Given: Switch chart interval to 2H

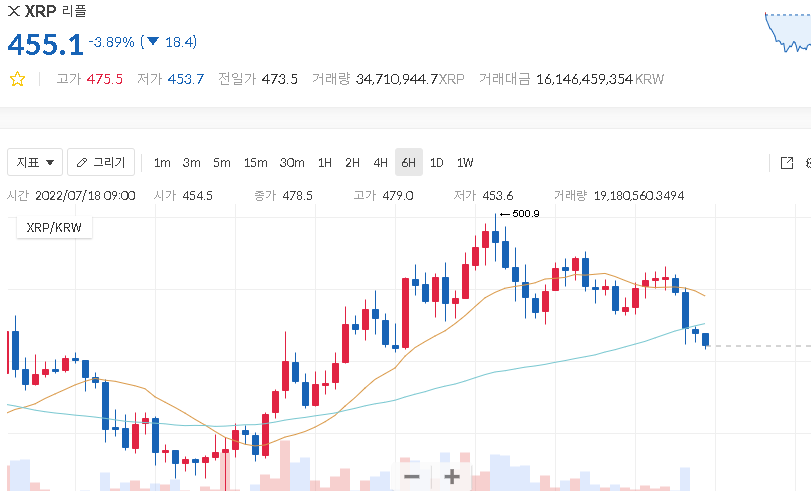Looking at the screenshot, I should tap(352, 162).
